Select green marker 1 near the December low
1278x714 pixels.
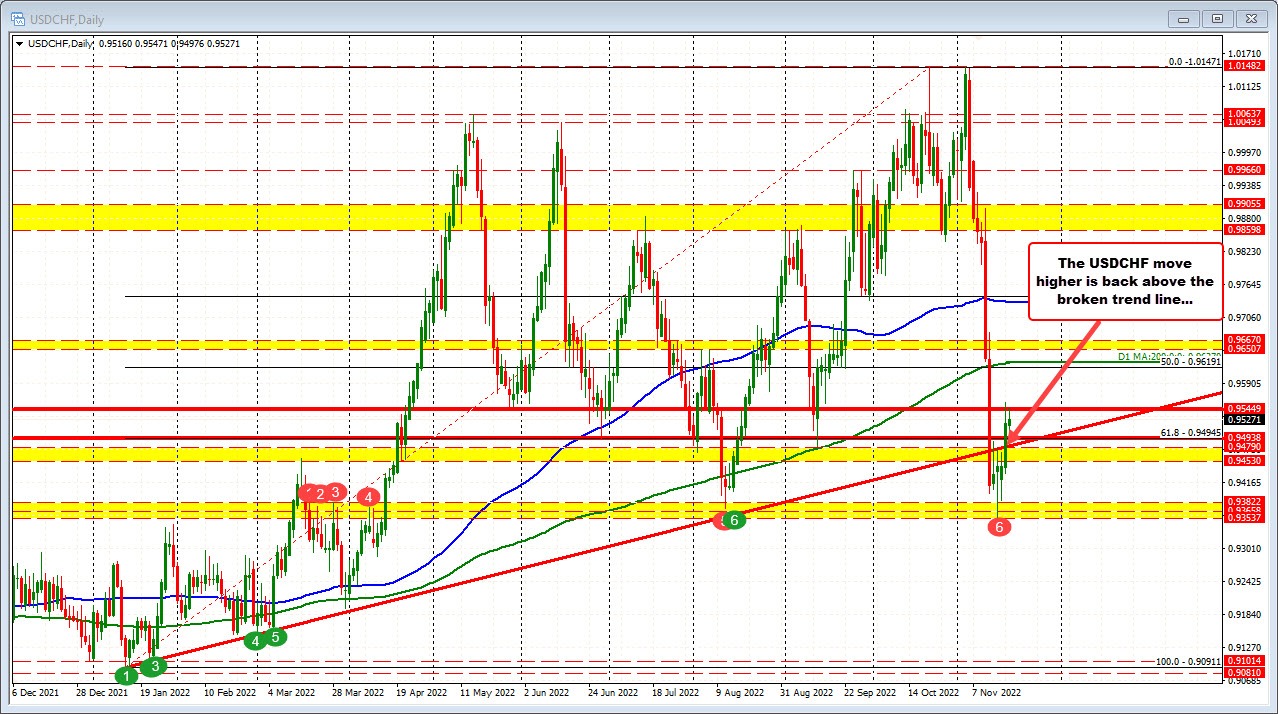pyautogui.click(x=126, y=675)
